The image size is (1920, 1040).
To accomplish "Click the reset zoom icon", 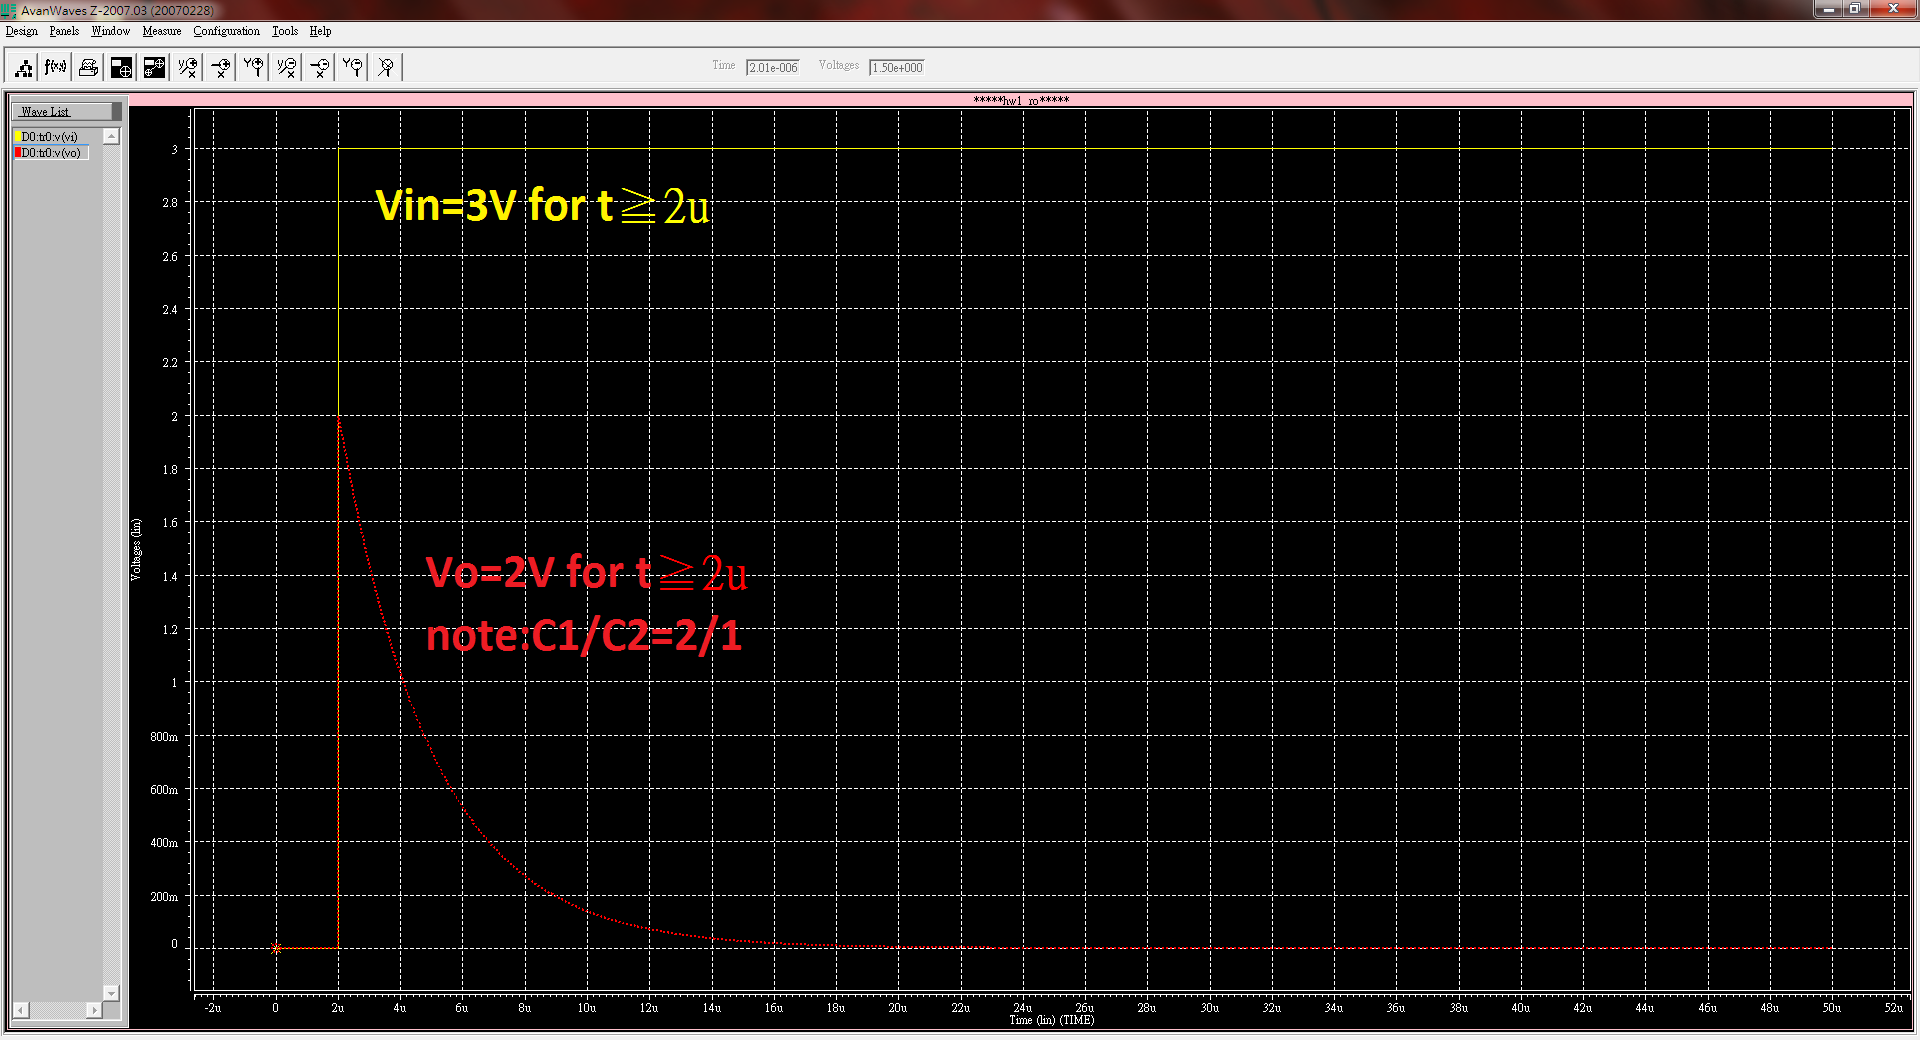I will [x=386, y=68].
